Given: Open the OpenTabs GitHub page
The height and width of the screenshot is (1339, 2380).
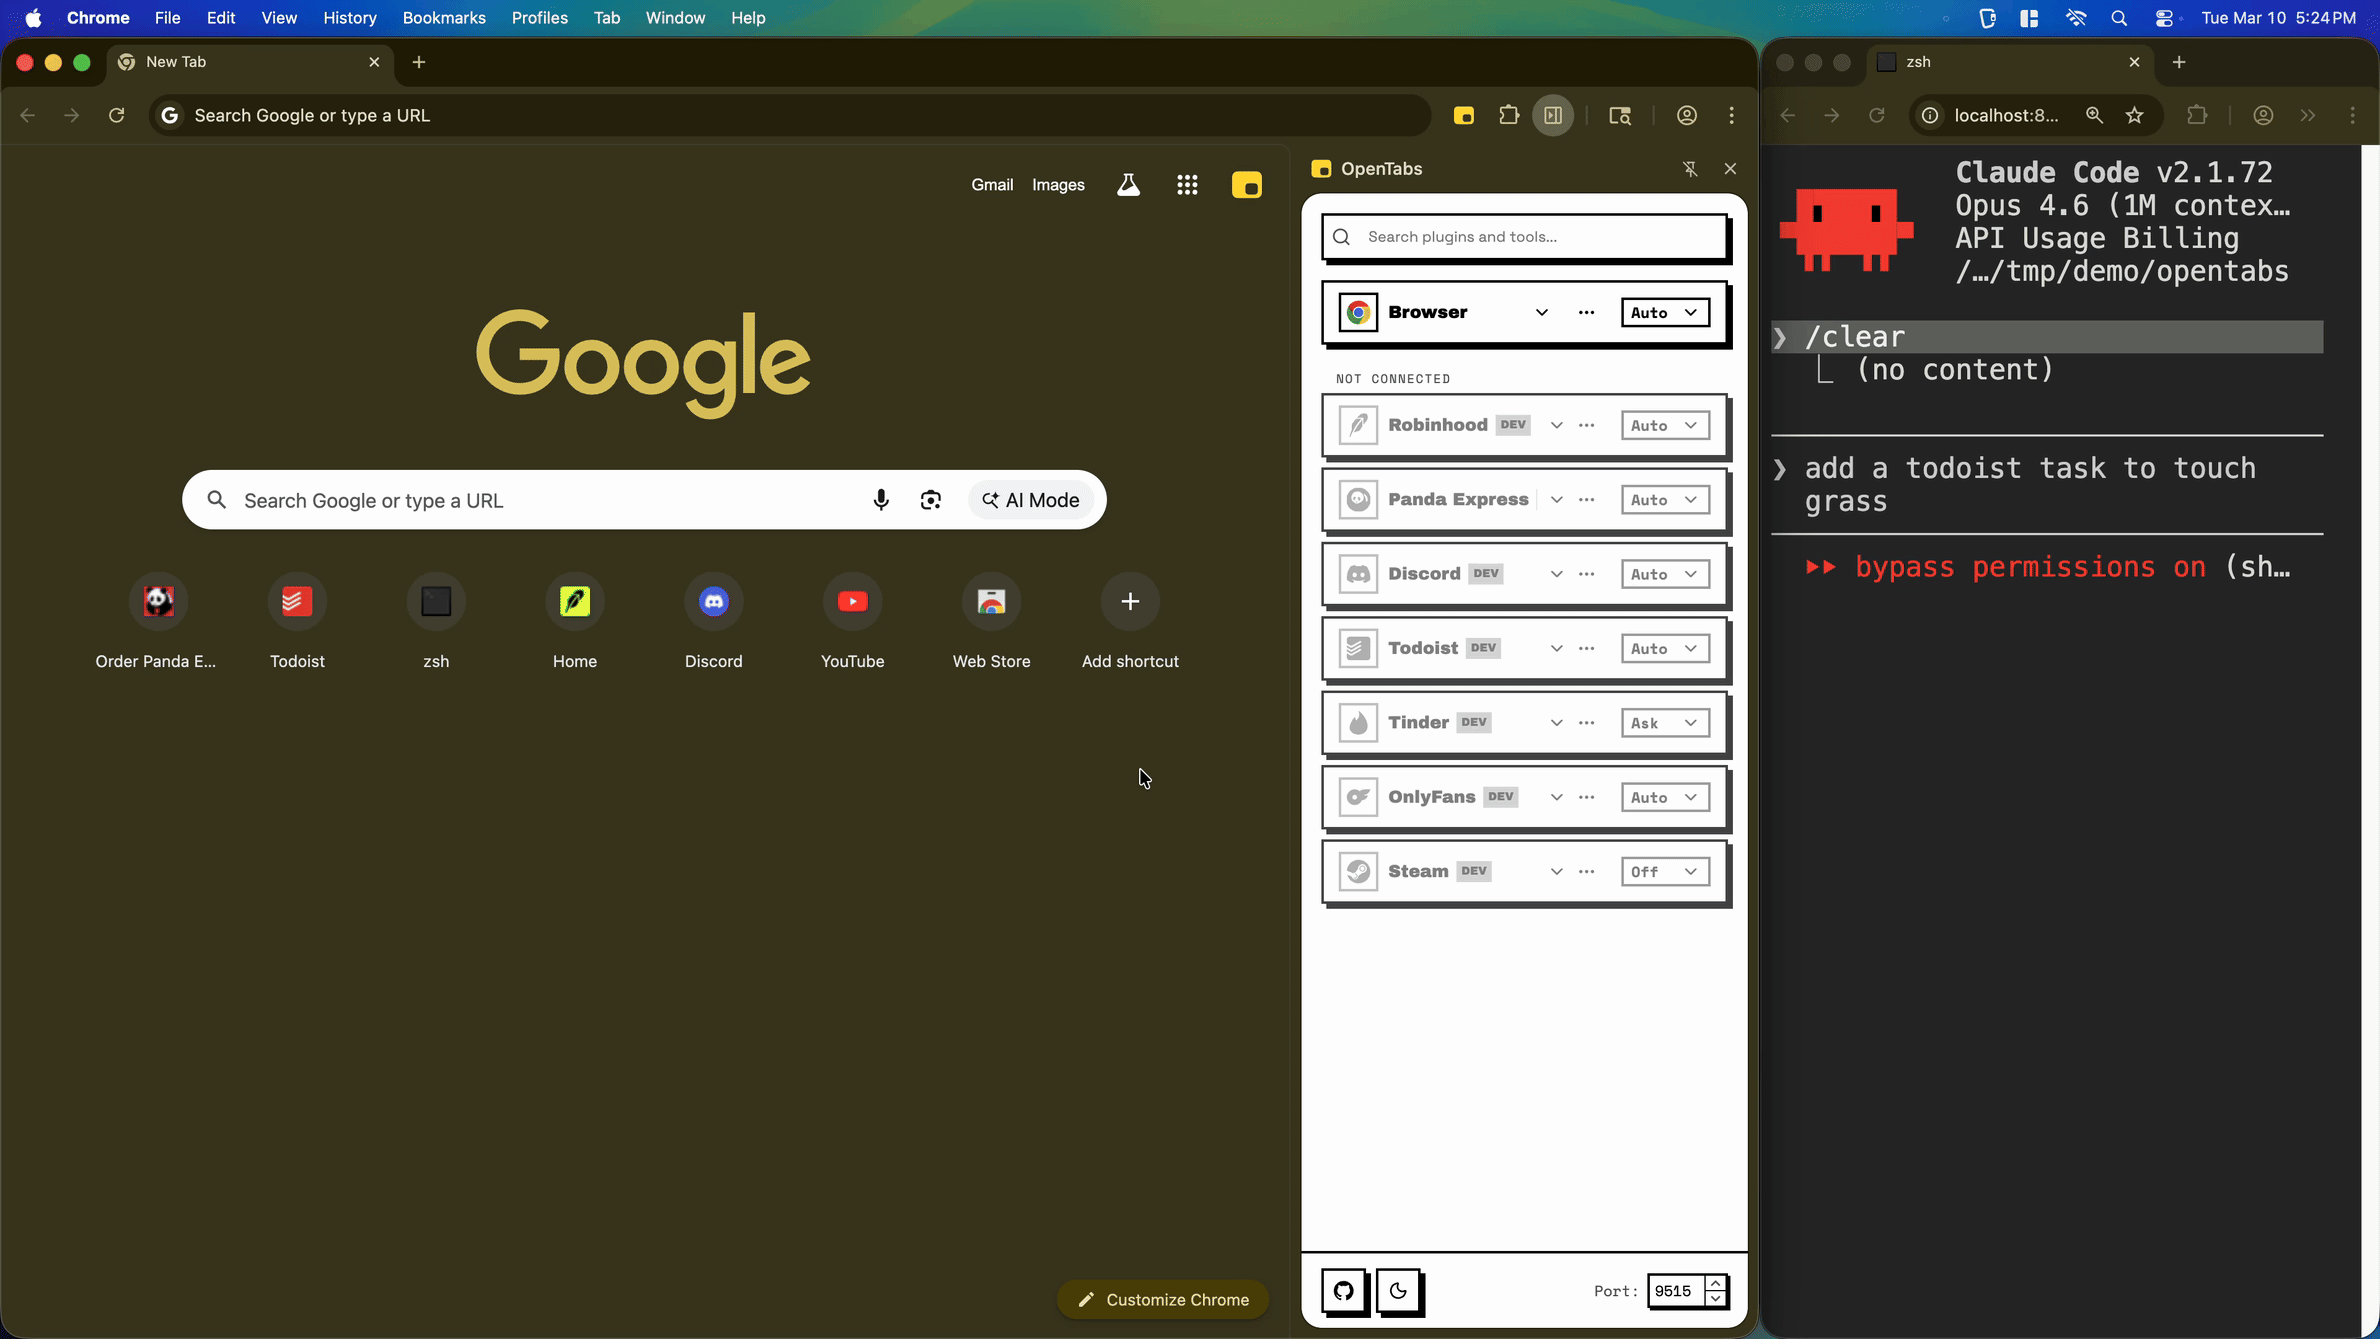Looking at the screenshot, I should [1343, 1292].
